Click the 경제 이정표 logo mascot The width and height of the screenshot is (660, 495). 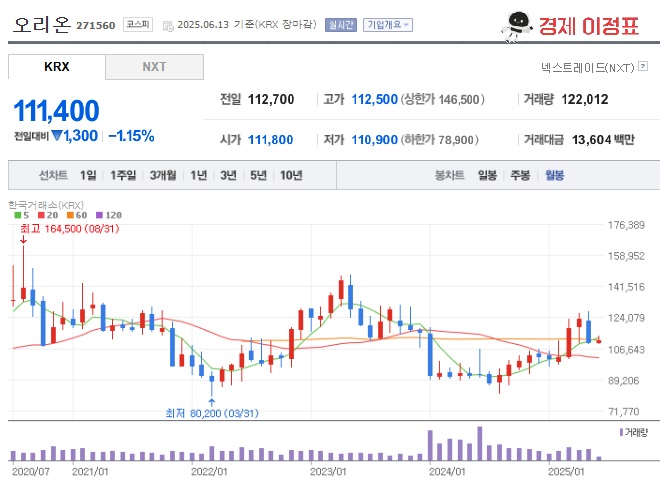tap(516, 27)
